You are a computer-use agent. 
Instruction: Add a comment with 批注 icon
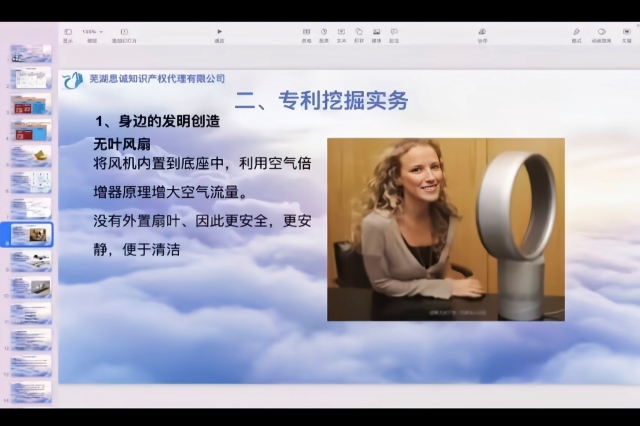[393, 34]
